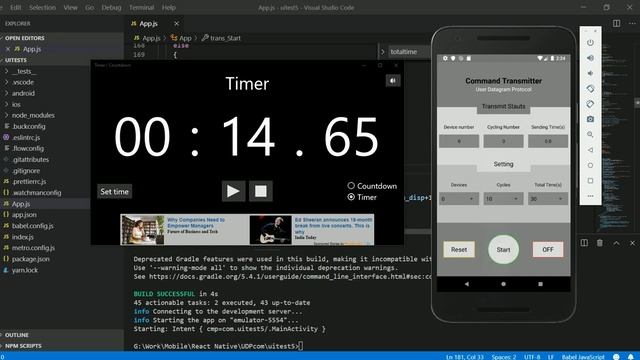This screenshot has width=640, height=360.
Task: Click Babel JavaScript language mode in status bar
Action: coord(582,357)
